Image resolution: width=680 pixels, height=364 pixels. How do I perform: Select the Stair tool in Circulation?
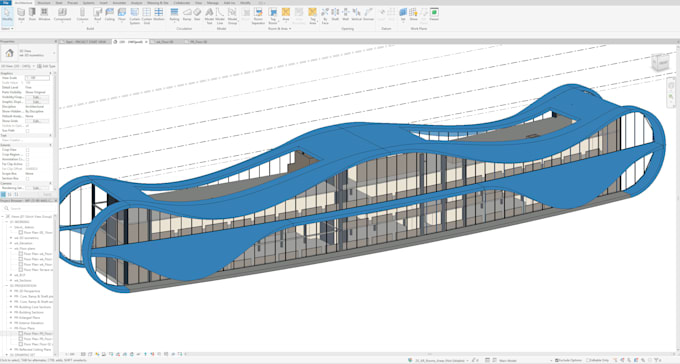197,14
